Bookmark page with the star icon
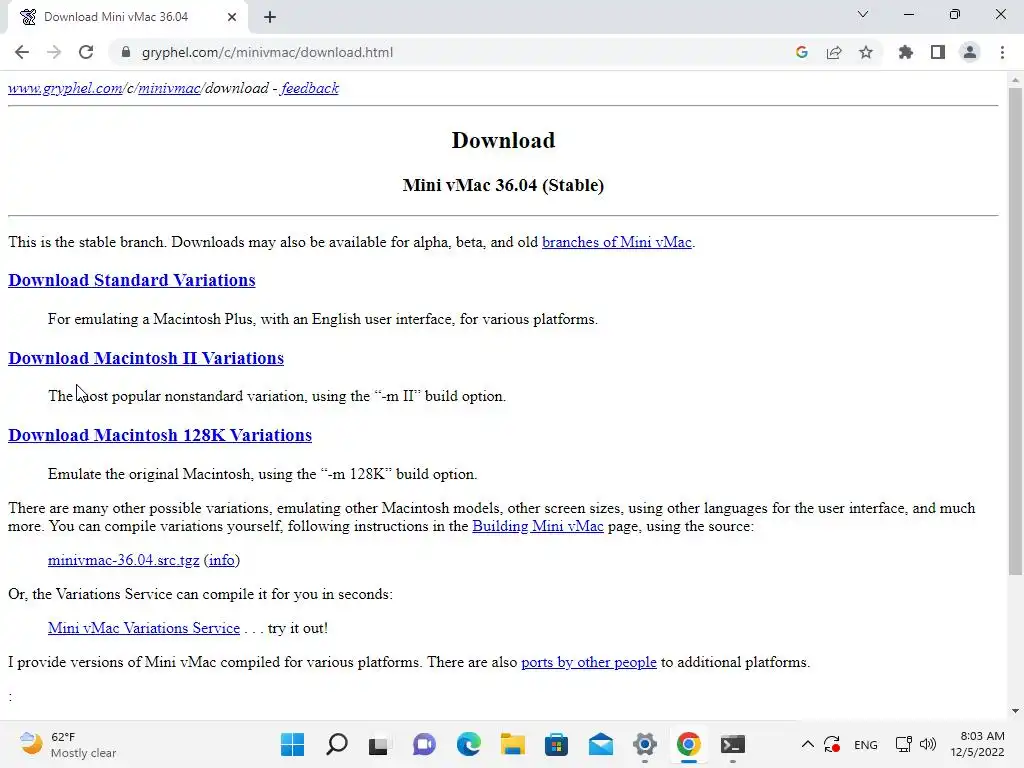Image resolution: width=1024 pixels, height=768 pixels. pos(866,52)
